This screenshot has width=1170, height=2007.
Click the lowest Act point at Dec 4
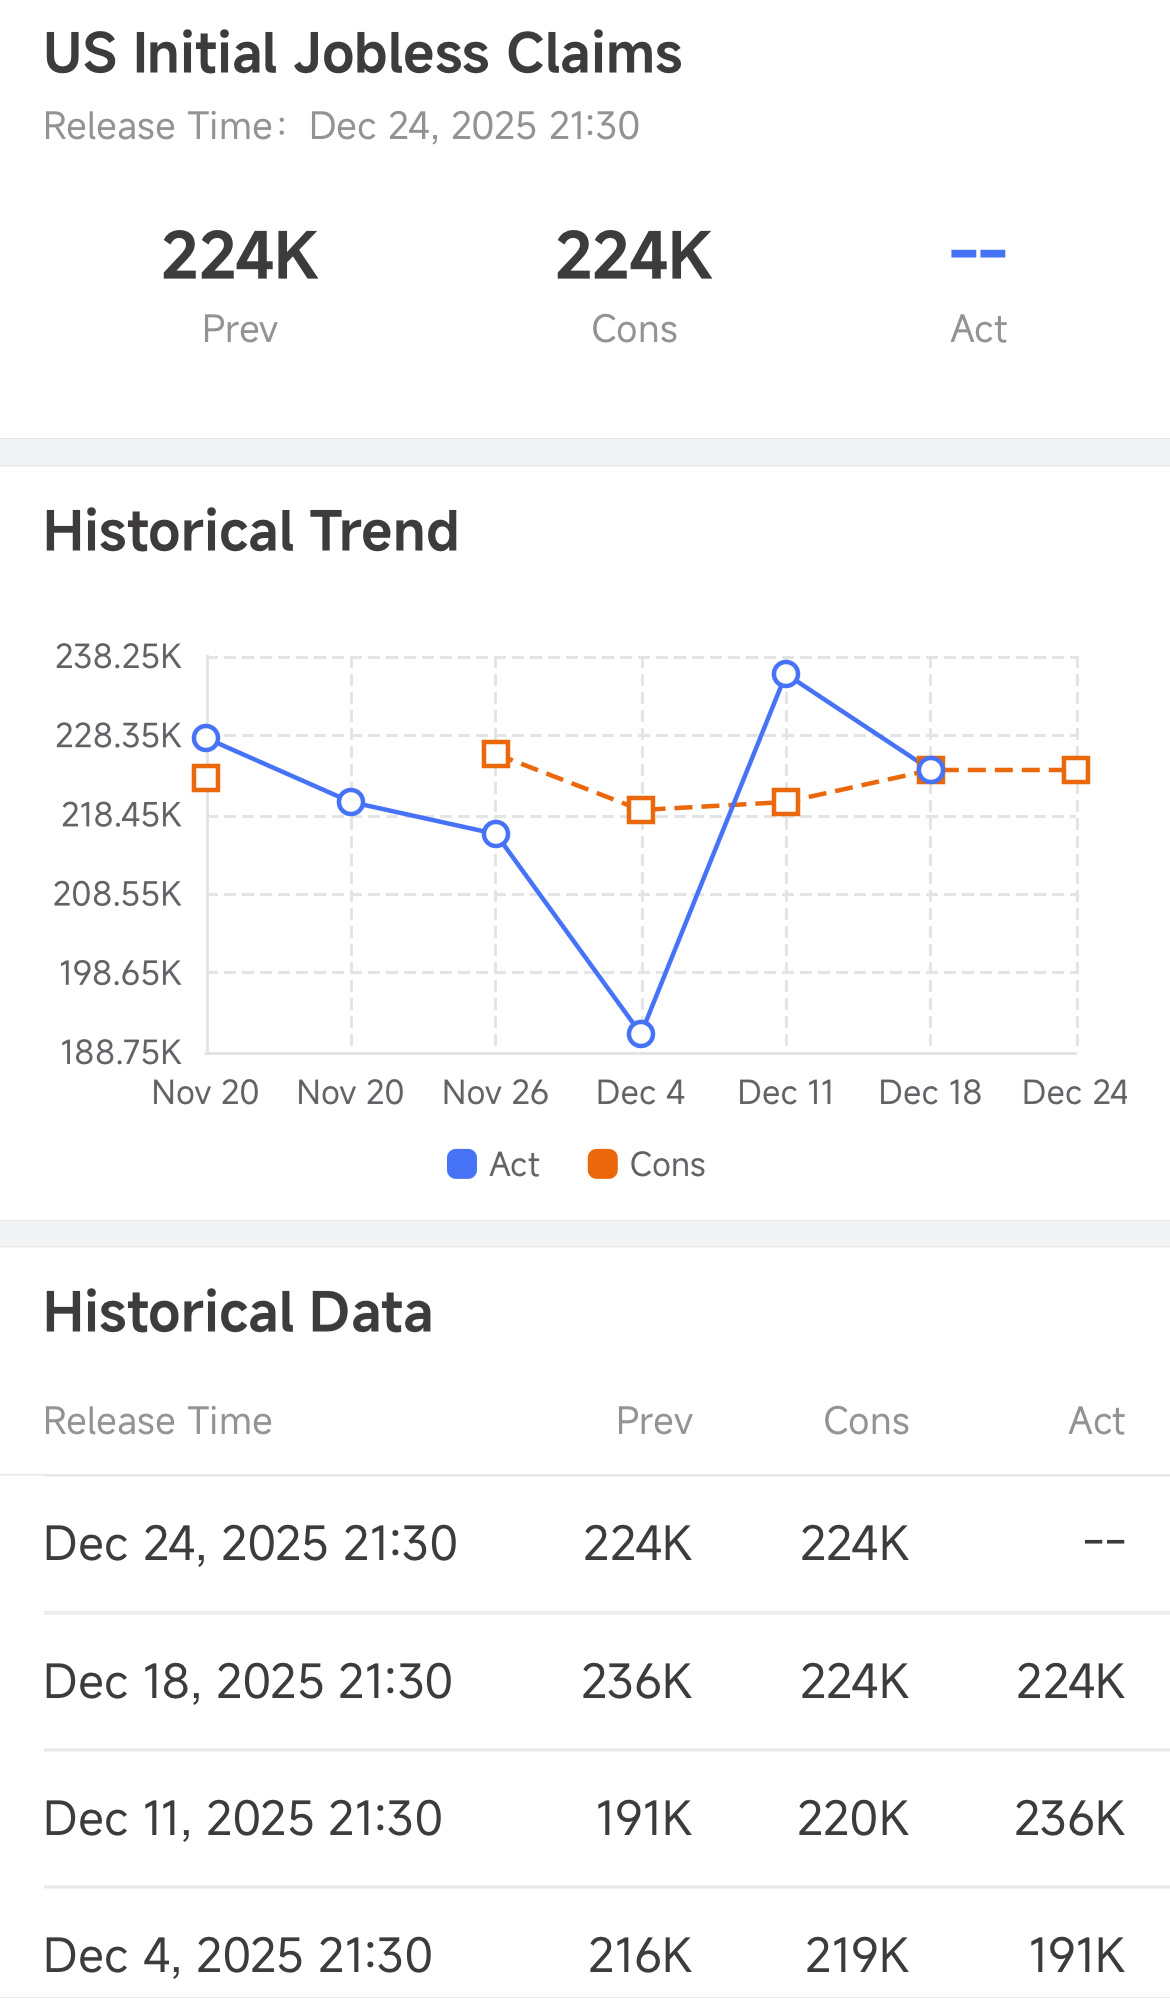[641, 1034]
